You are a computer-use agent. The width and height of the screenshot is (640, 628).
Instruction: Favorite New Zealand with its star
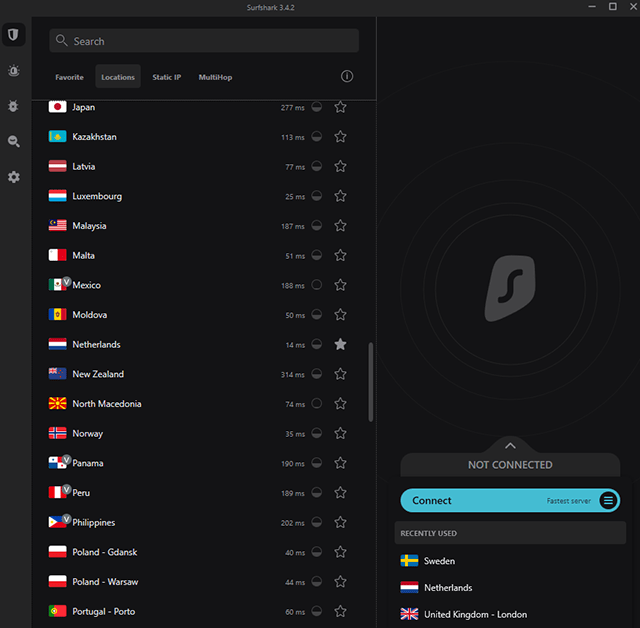click(340, 374)
